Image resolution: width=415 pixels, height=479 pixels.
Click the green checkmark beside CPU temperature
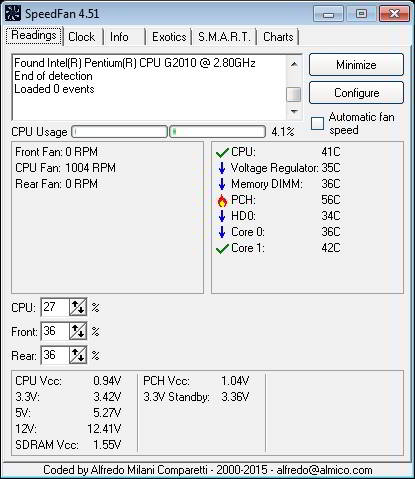(222, 153)
